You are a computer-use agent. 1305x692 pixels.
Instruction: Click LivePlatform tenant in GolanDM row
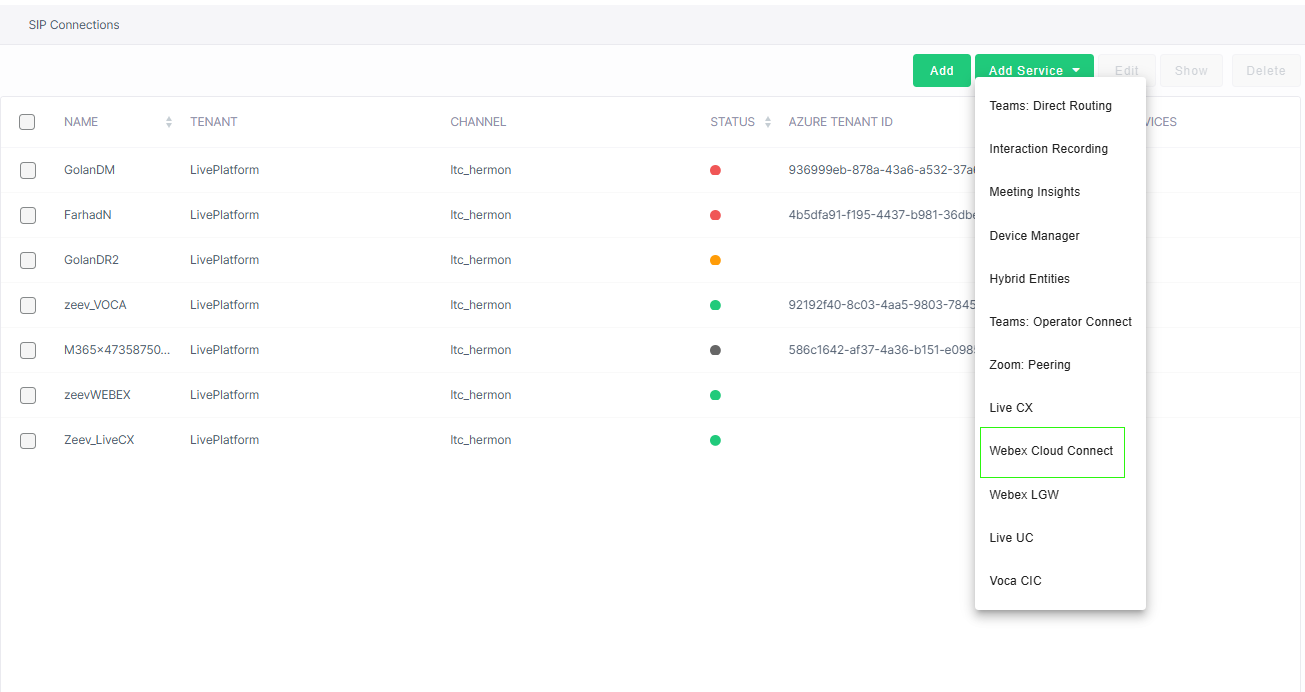(224, 170)
